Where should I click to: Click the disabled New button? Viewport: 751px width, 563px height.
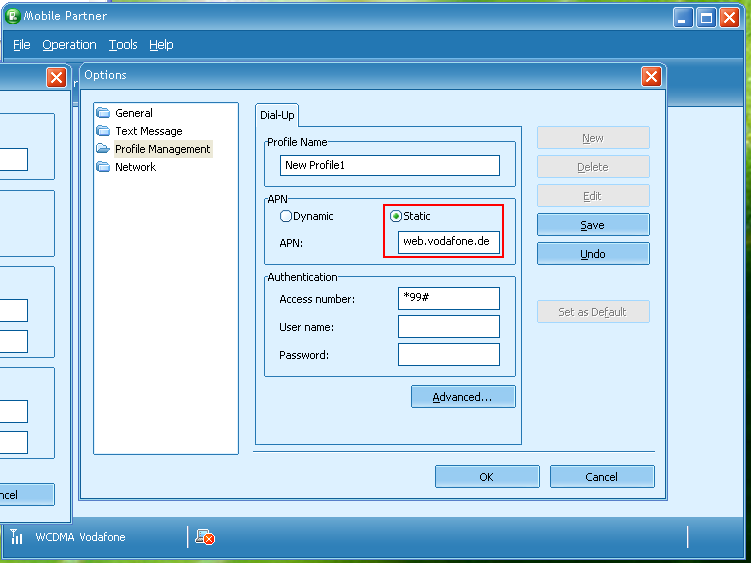[x=593, y=138]
